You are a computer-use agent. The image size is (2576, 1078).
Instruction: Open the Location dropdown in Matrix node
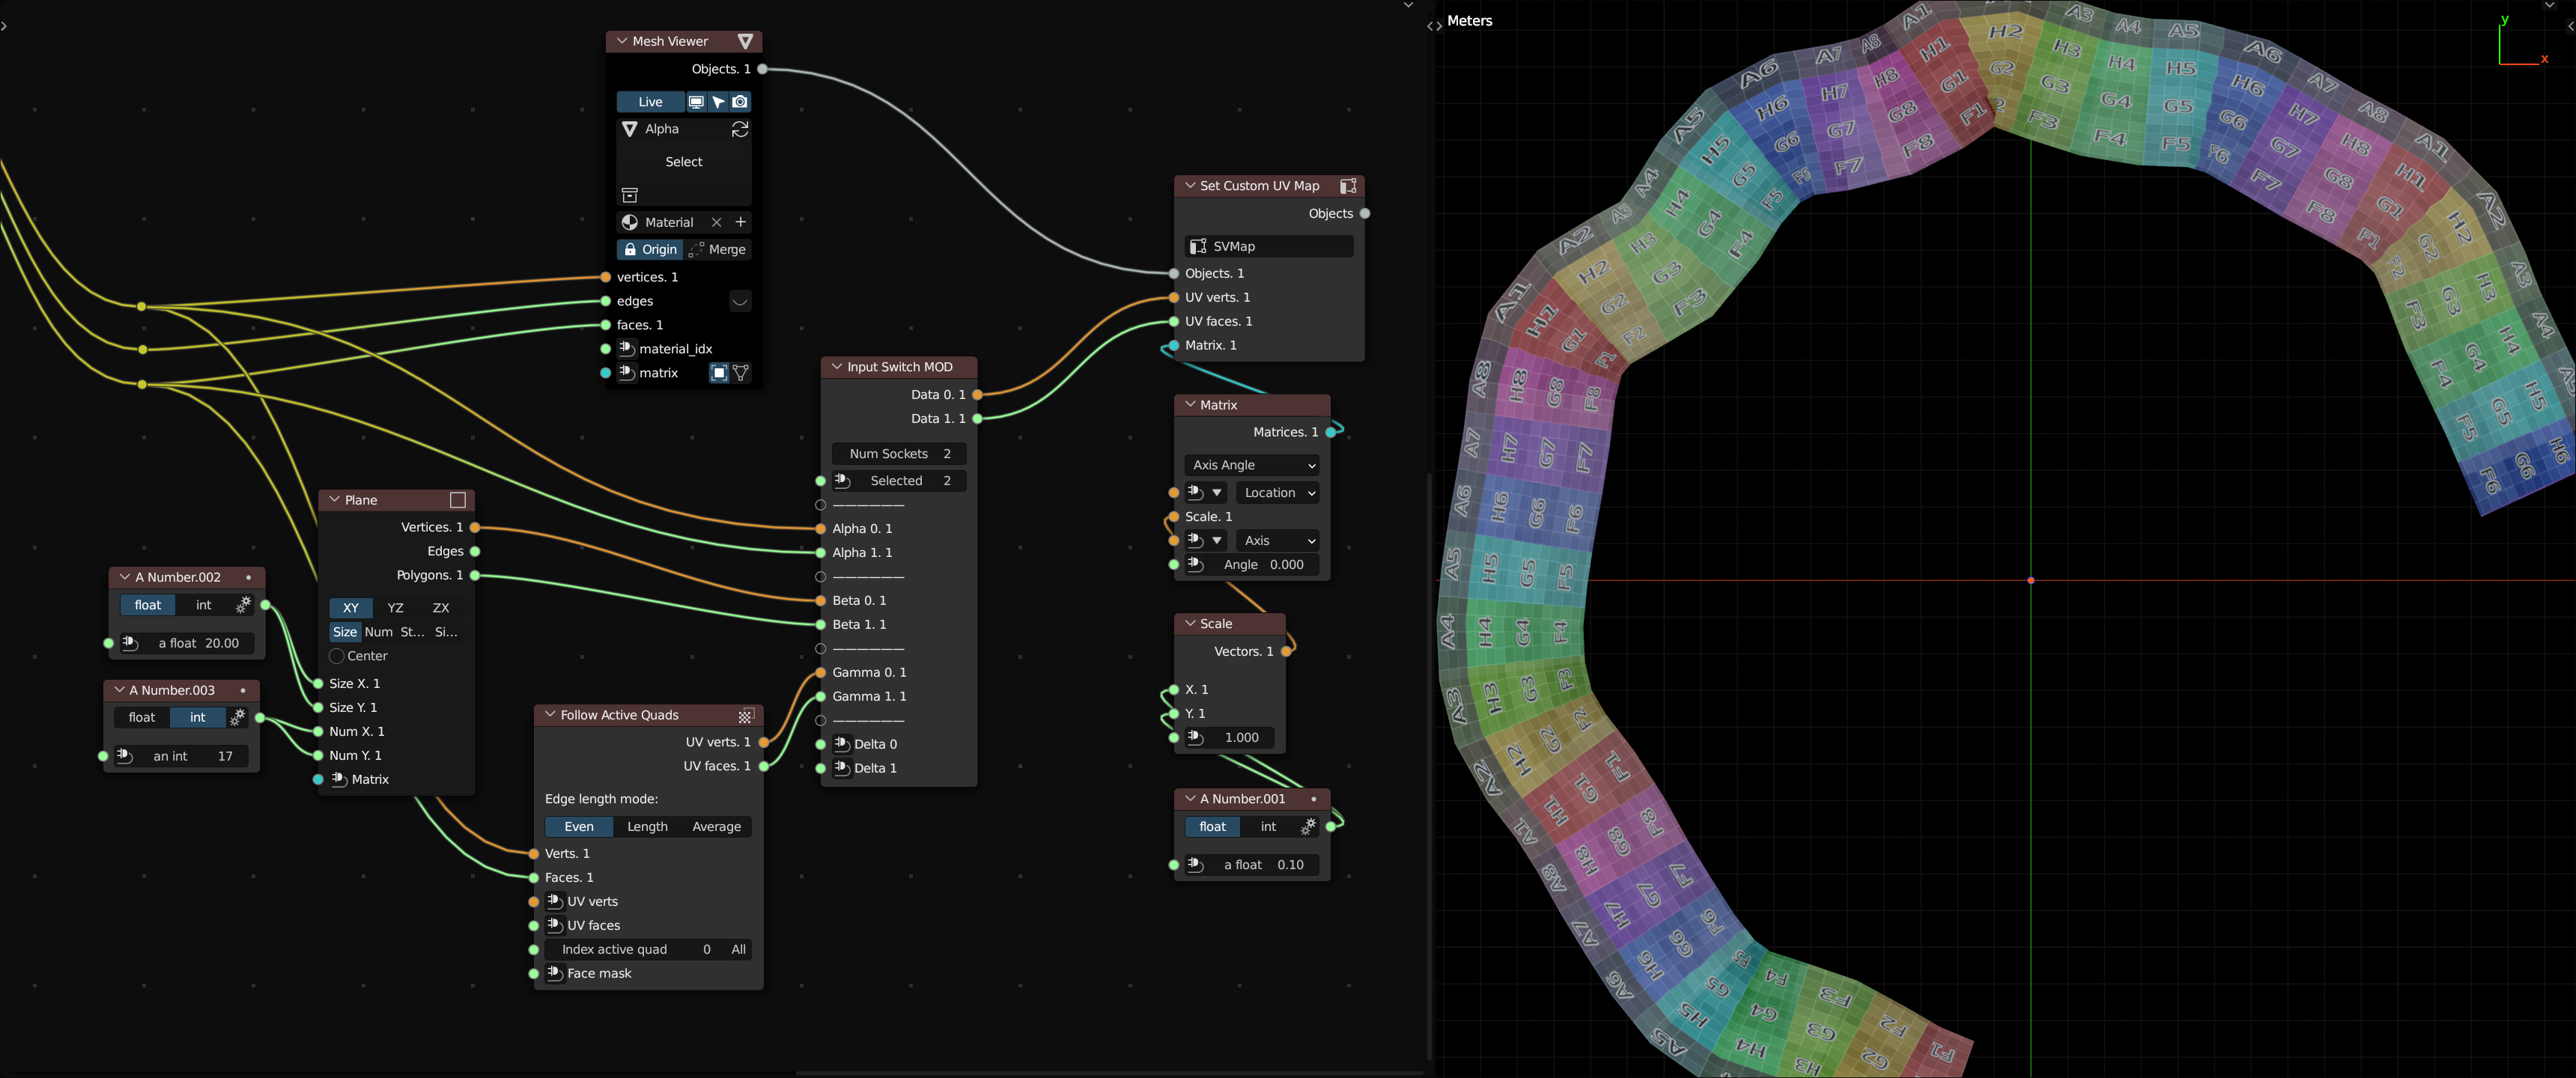(1278, 493)
